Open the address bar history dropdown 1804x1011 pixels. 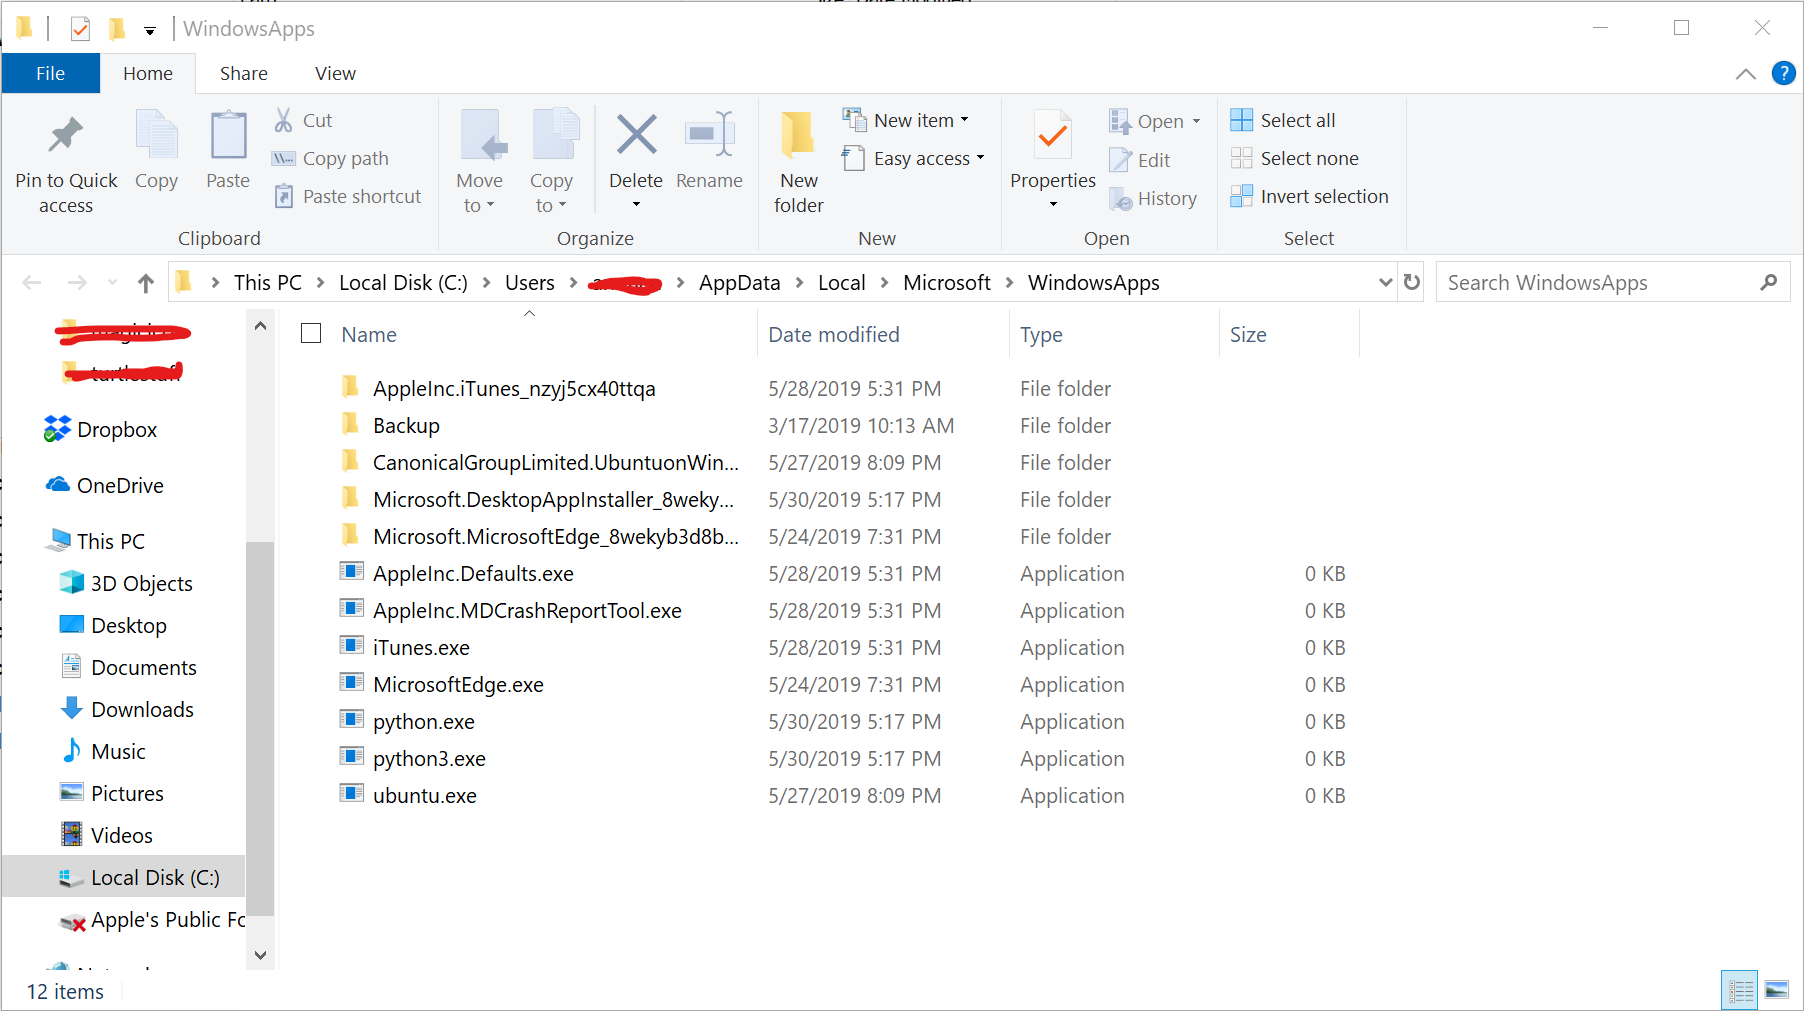coord(1385,283)
